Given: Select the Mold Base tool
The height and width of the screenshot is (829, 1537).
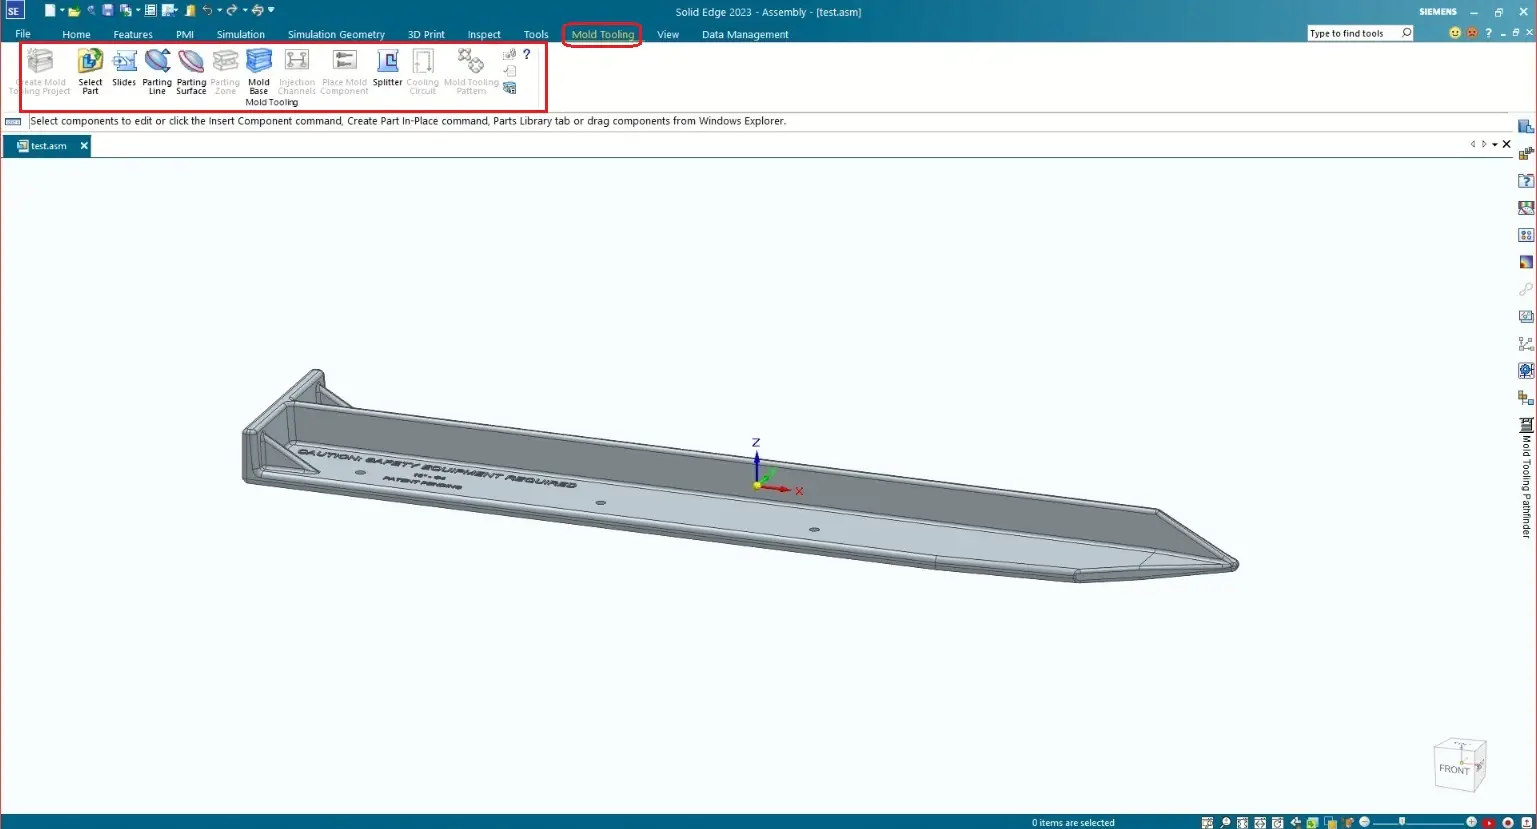Looking at the screenshot, I should click(x=259, y=71).
